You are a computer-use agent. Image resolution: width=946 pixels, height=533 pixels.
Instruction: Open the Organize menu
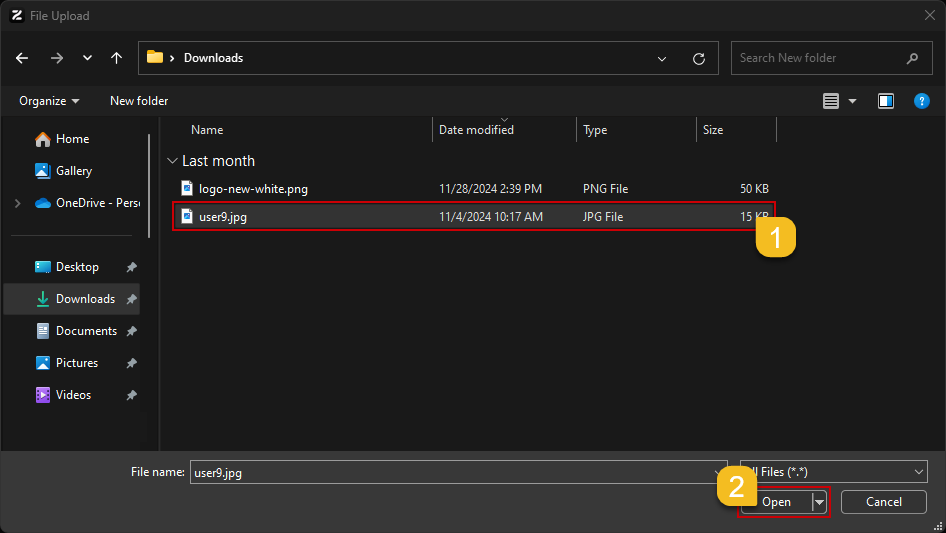tap(49, 101)
